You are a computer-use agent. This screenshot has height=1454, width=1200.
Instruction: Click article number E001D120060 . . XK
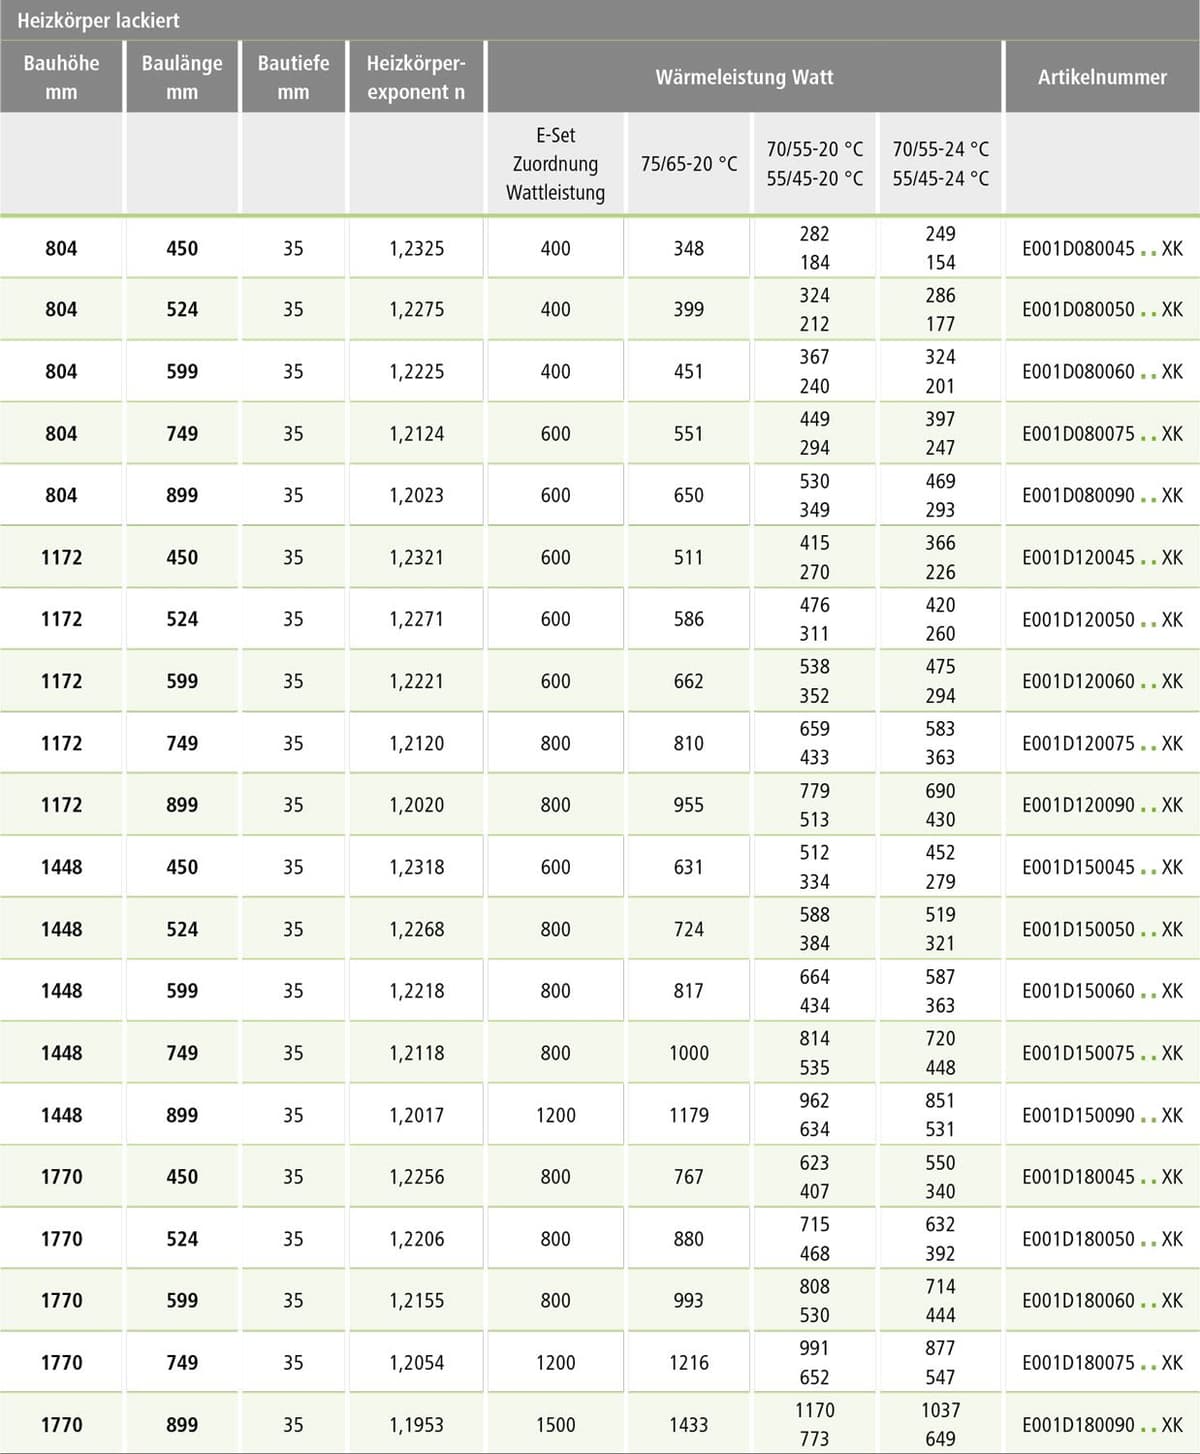[1102, 682]
